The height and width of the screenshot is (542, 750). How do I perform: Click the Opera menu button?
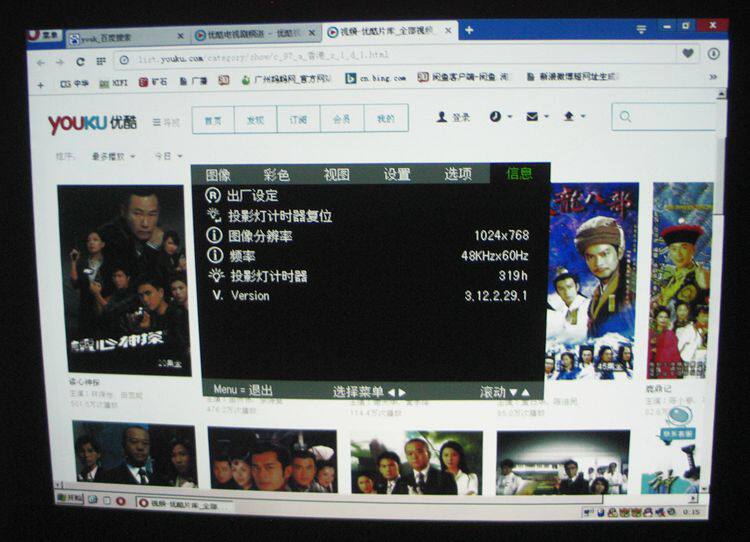[44, 35]
